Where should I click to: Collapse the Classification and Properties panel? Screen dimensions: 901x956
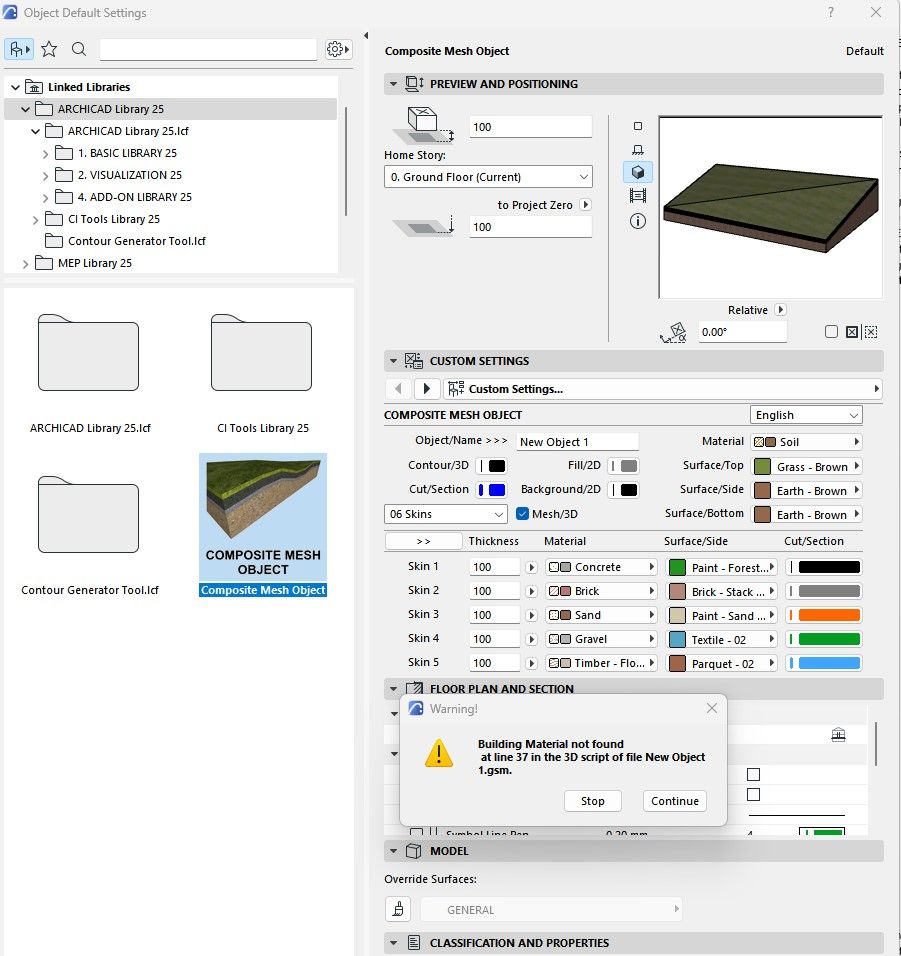[x=393, y=943]
